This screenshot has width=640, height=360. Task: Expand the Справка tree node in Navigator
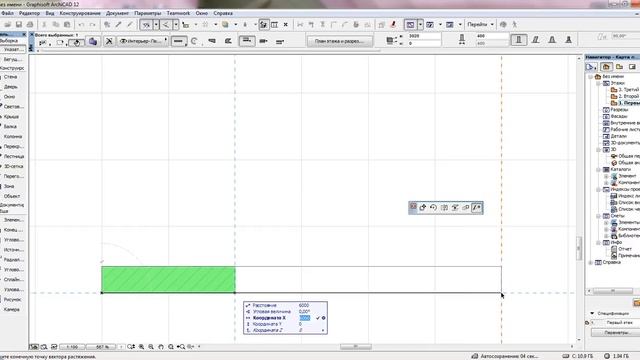pos(591,262)
